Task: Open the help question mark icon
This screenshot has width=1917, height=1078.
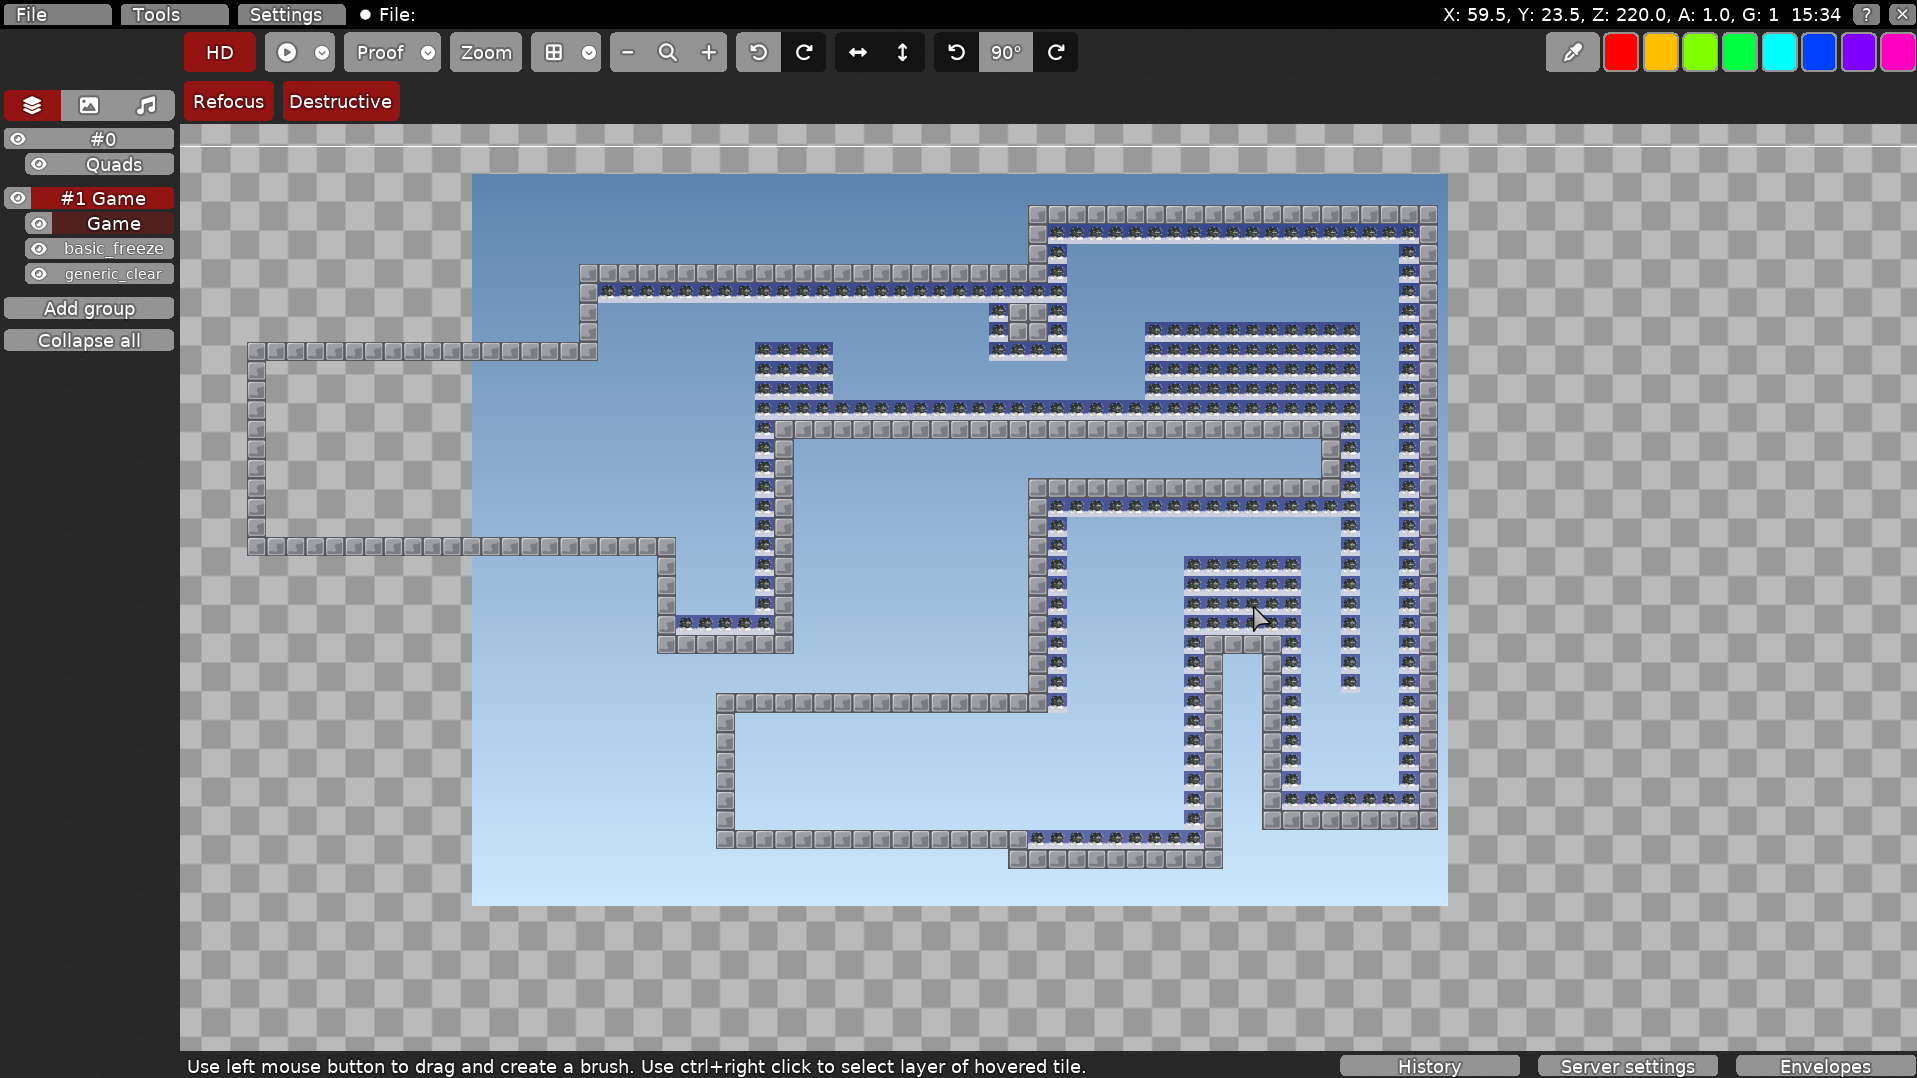Action: coord(1866,14)
